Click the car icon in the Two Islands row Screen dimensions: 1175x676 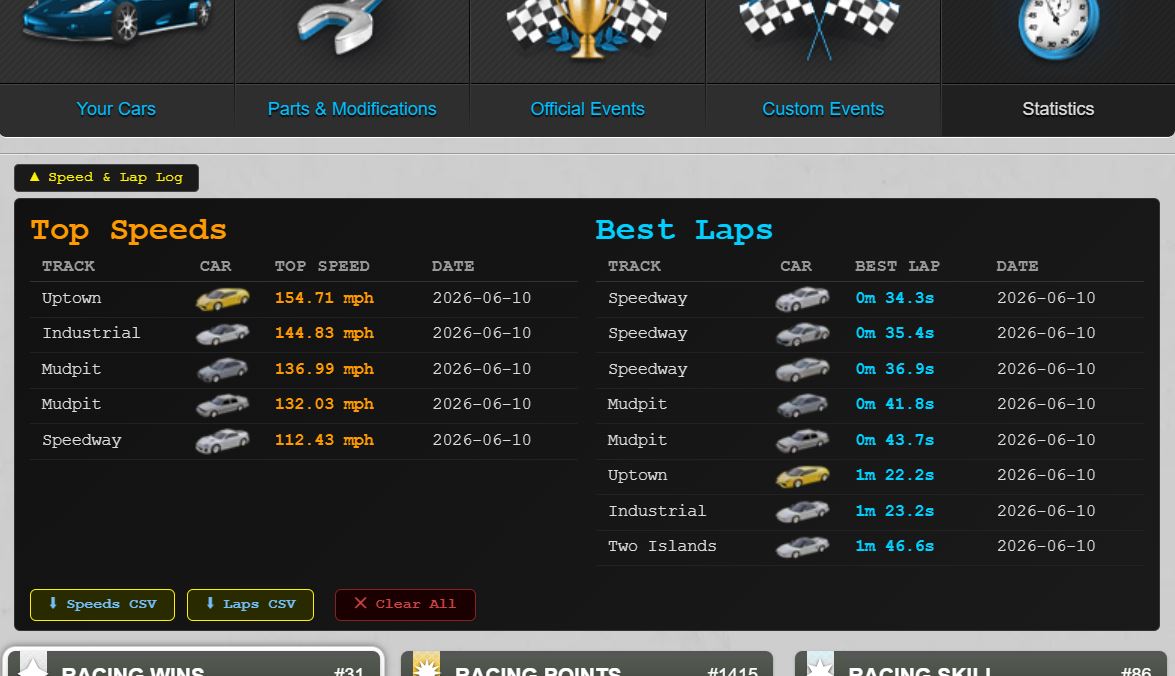pos(803,546)
